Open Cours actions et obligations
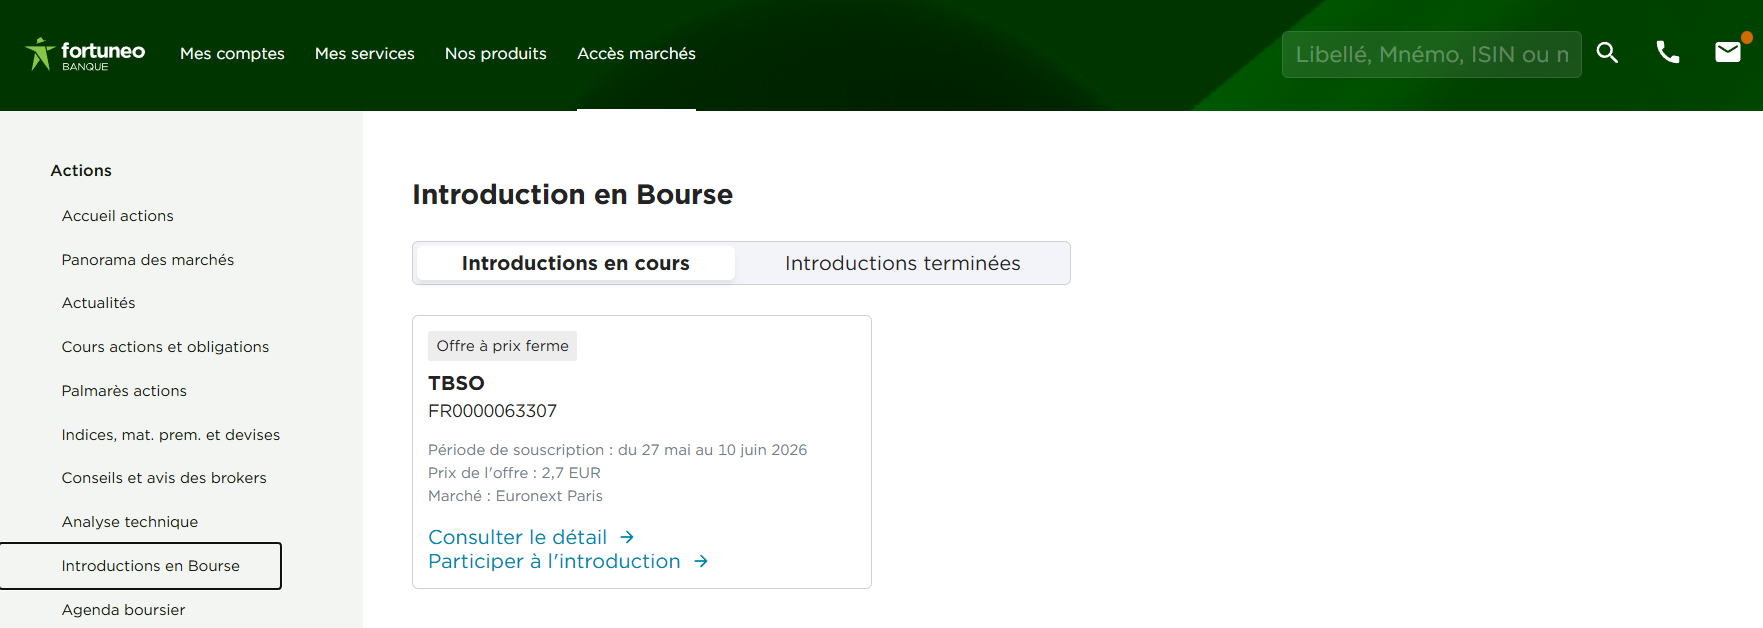Screen dimensions: 1763x628 pos(165,347)
